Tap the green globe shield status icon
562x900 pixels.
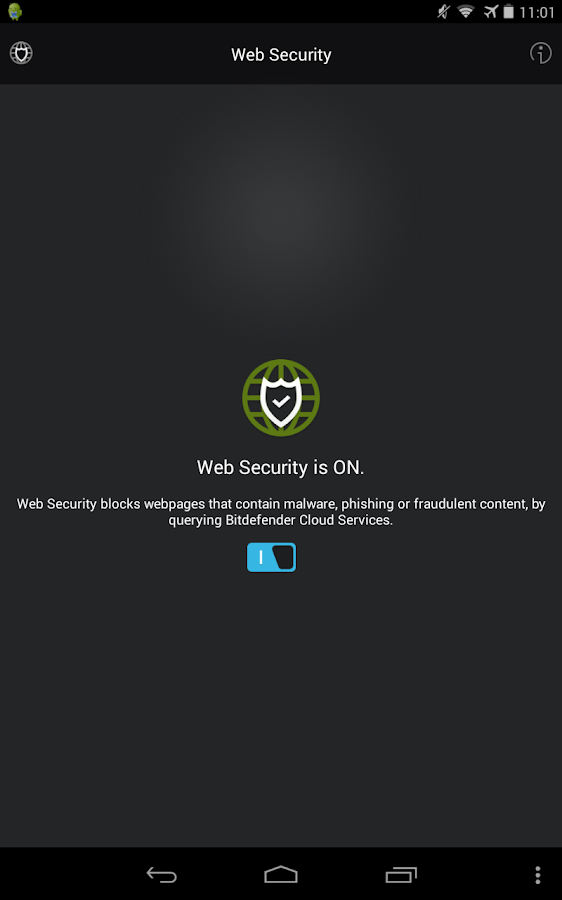pos(281,398)
